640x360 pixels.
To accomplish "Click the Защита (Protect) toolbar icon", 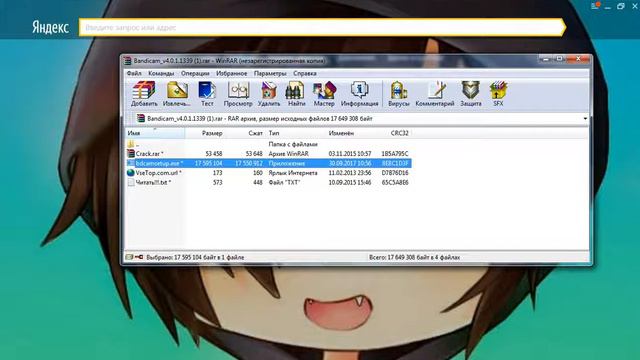I will 471,90.
